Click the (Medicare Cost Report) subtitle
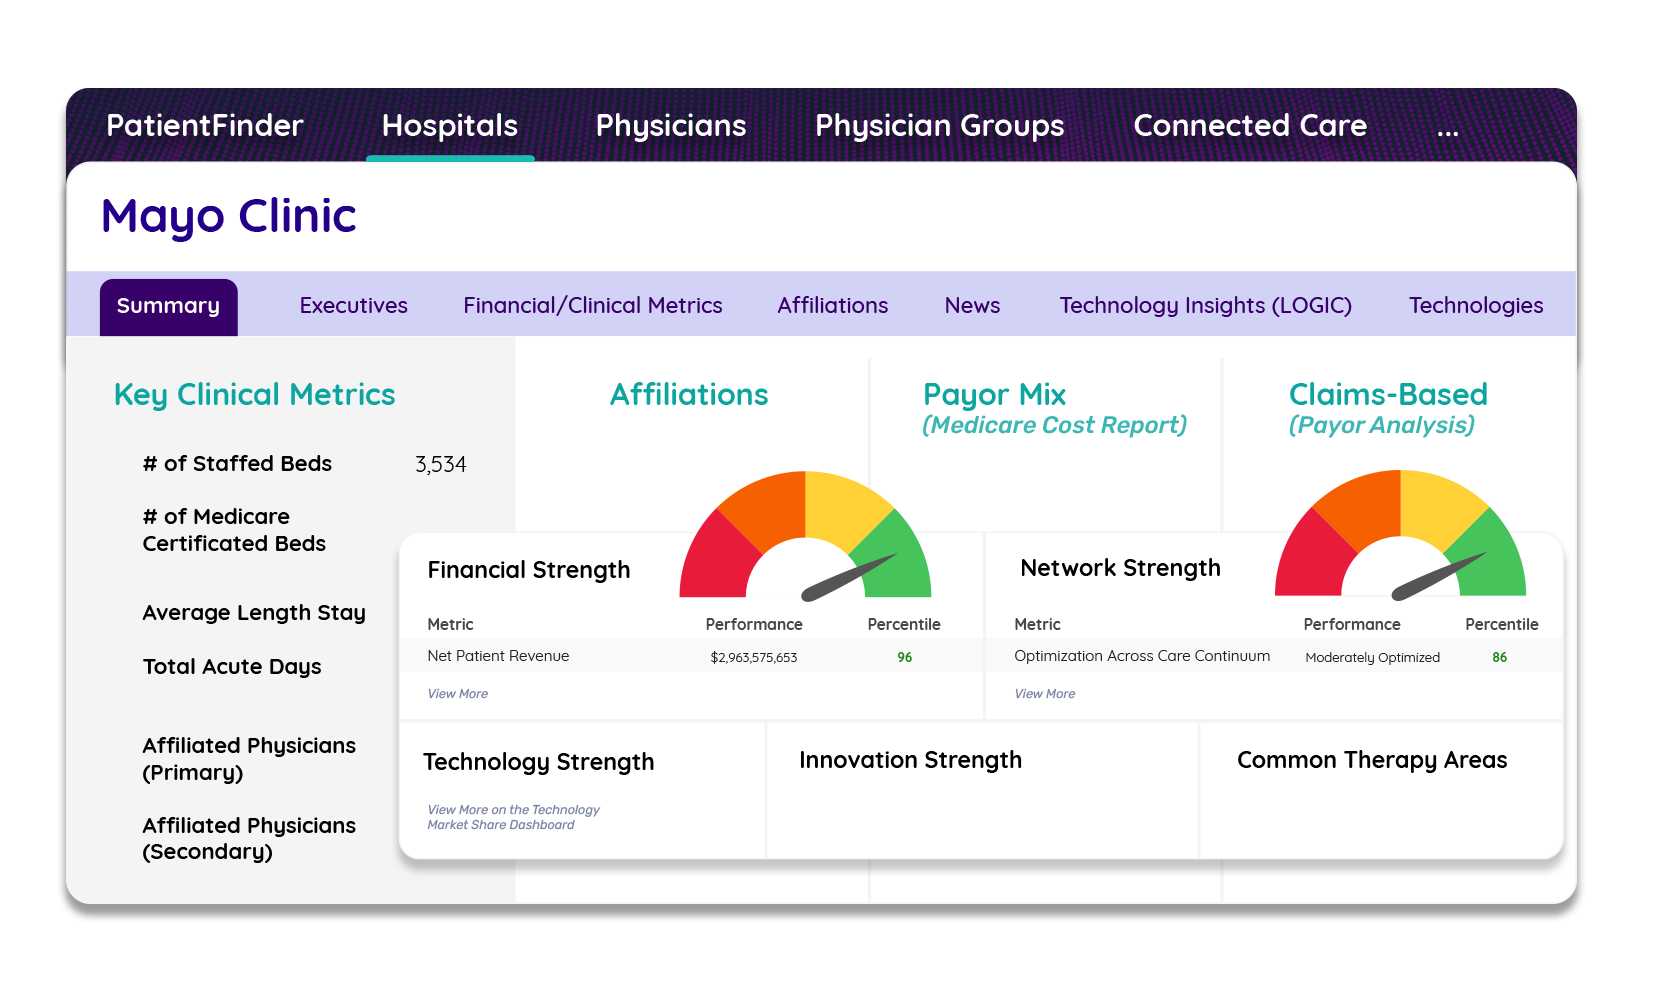 coord(1055,426)
